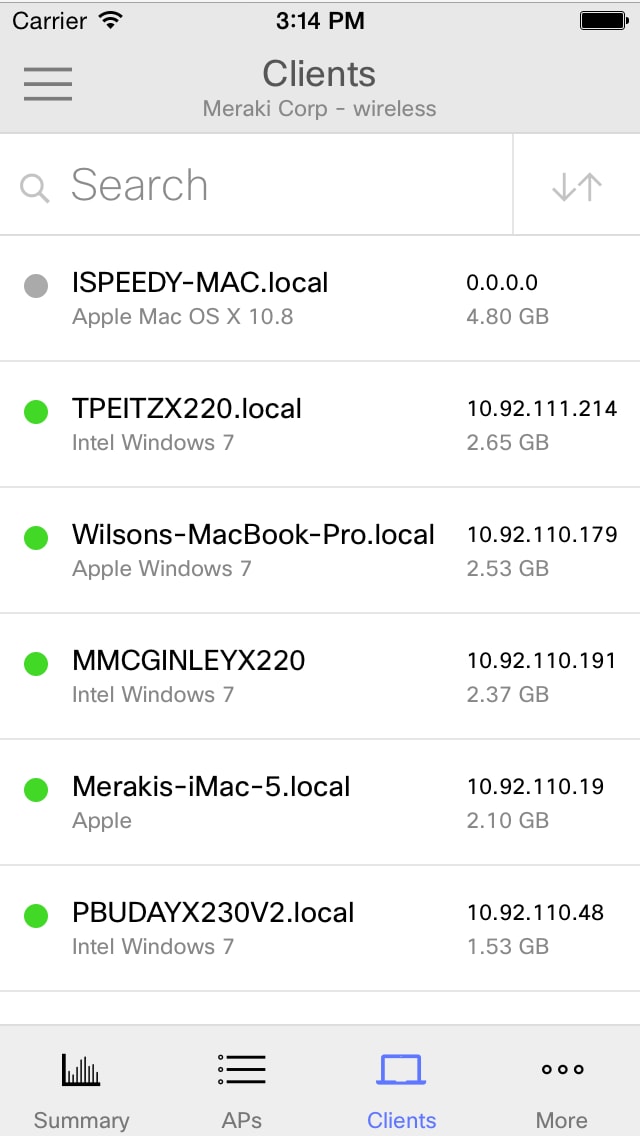Image resolution: width=640 pixels, height=1136 pixels.
Task: Select PBUDAYX230V2.local client row
Action: pyautogui.click(x=320, y=928)
